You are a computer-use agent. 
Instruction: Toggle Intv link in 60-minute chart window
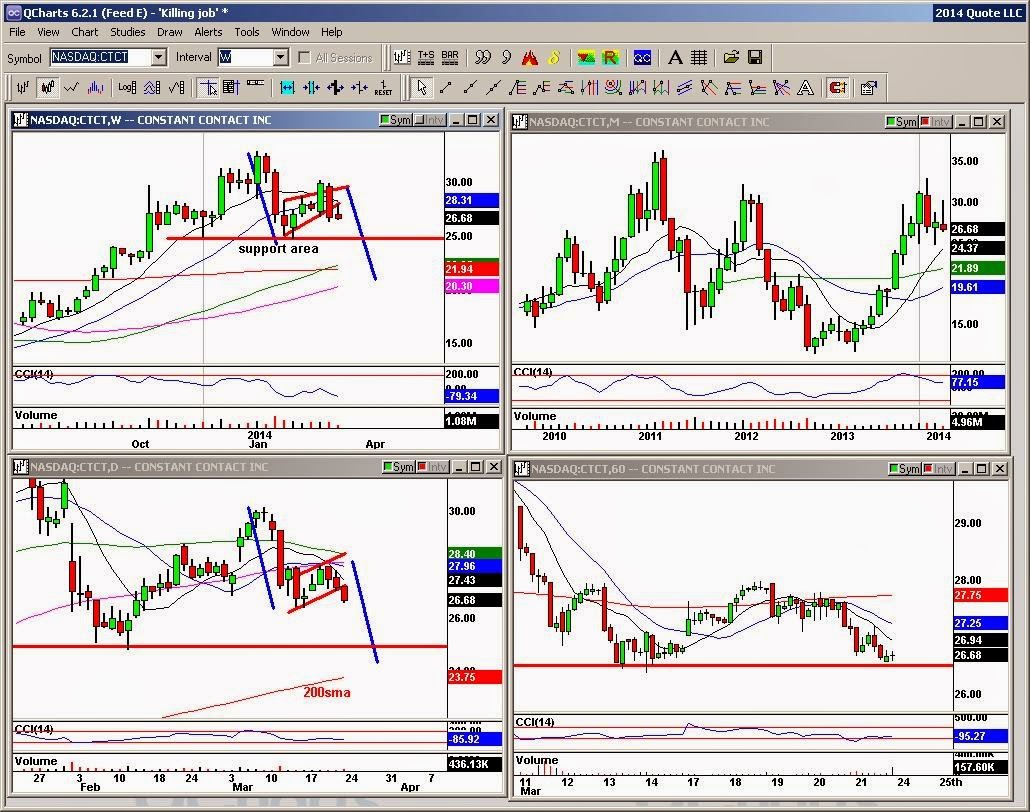pyautogui.click(x=938, y=468)
